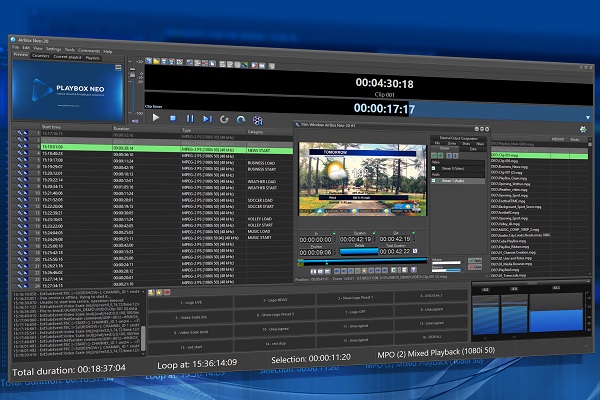Click the log panel vertical scrollbar
Image resolution: width=600 pixels, height=400 pixels.
tap(143, 338)
